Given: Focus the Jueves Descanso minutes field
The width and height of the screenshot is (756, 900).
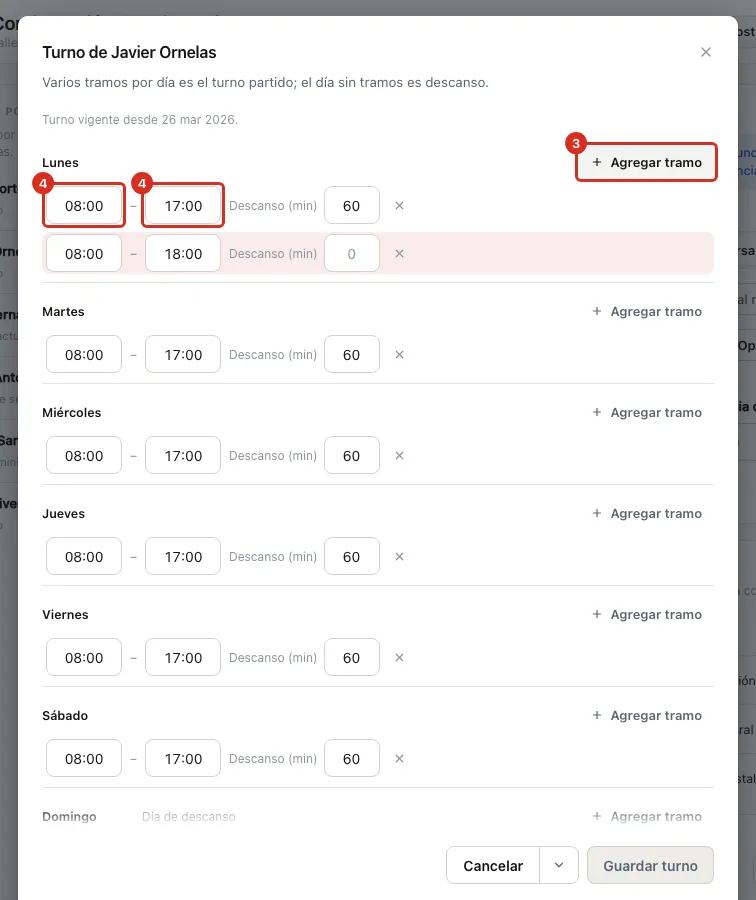Looking at the screenshot, I should 352,557.
